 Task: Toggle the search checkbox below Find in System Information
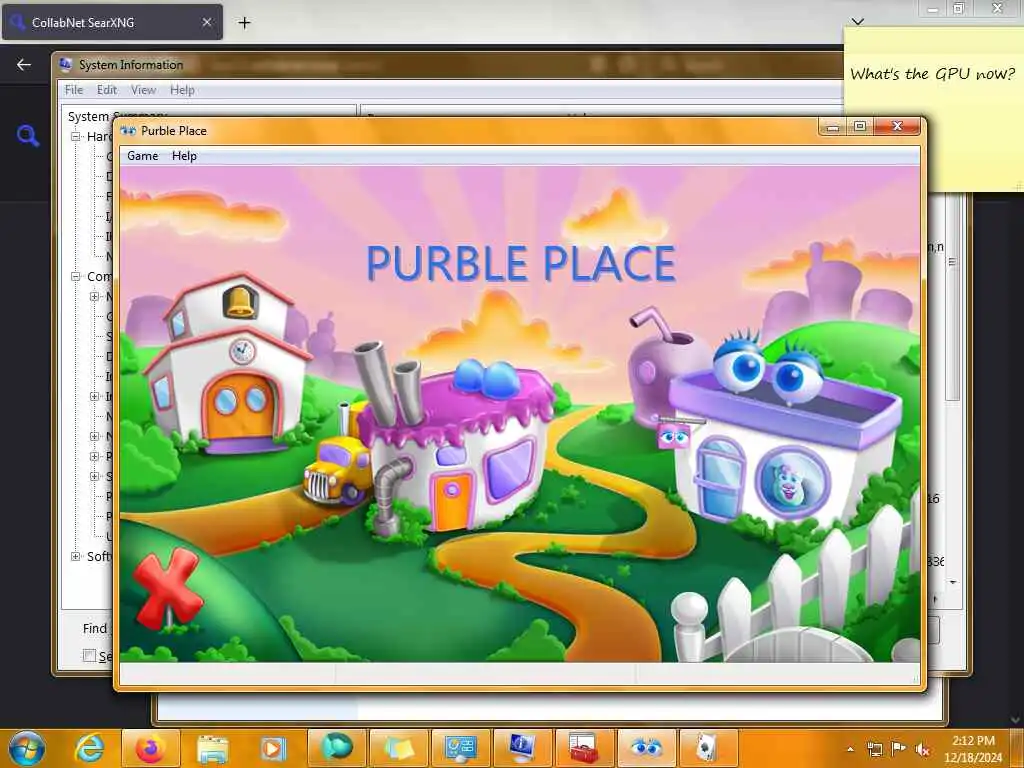89,655
